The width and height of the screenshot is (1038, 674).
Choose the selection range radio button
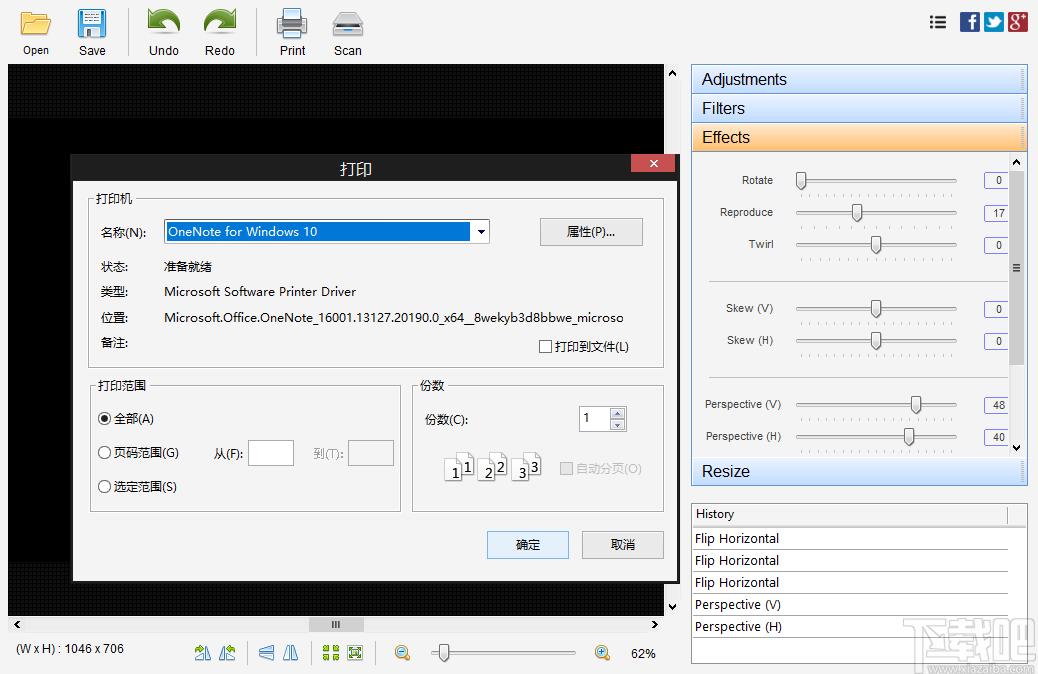104,487
